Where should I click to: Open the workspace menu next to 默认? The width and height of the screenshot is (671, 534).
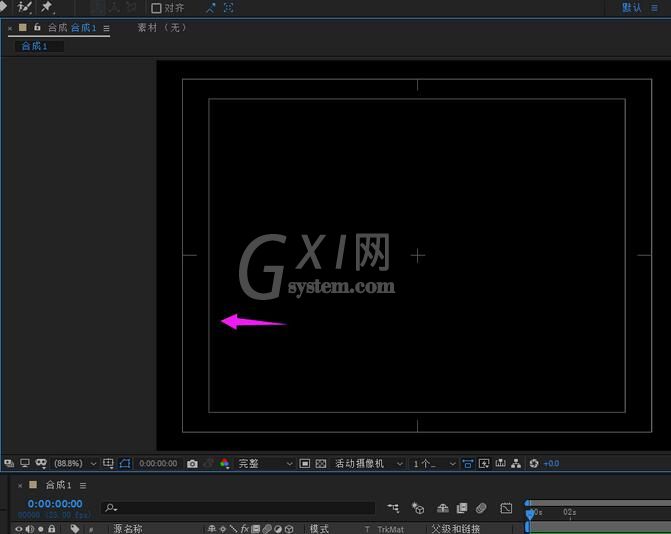pos(654,8)
